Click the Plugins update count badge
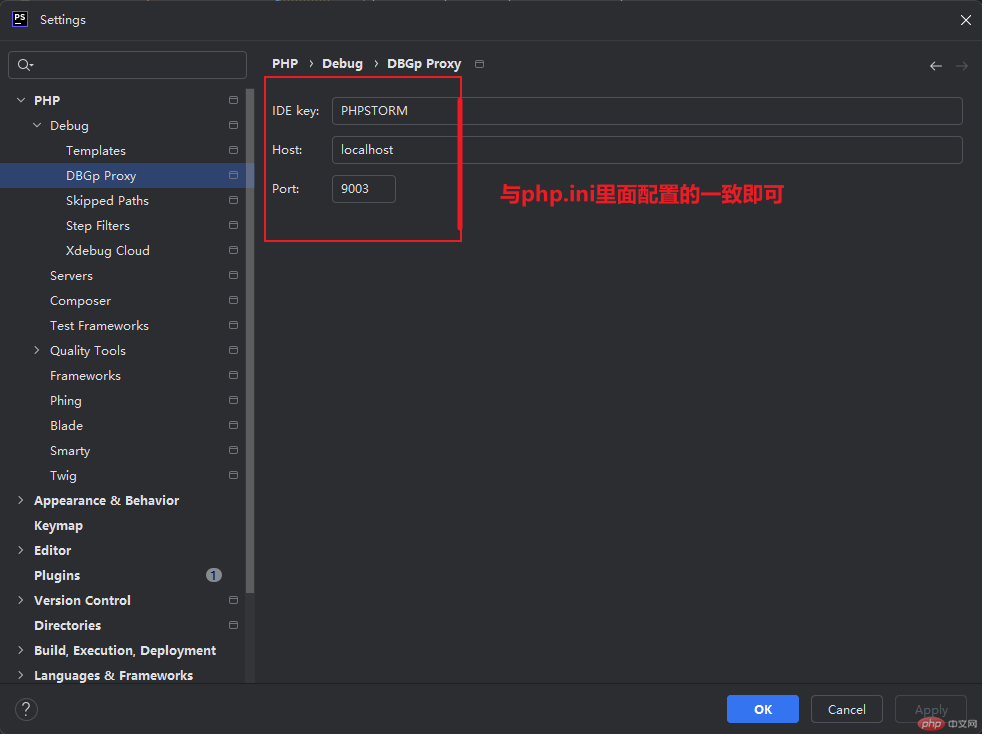982x734 pixels. (214, 575)
